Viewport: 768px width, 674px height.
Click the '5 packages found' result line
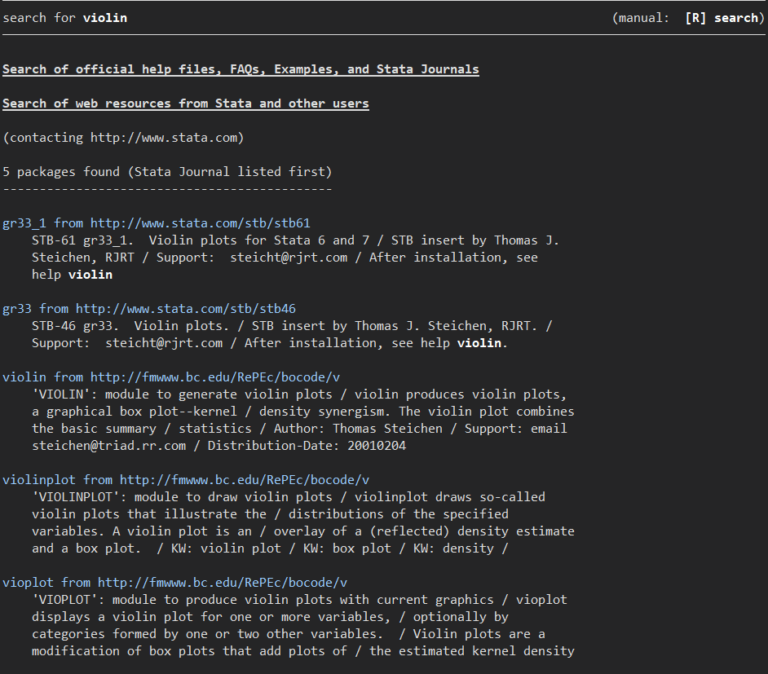tap(167, 171)
